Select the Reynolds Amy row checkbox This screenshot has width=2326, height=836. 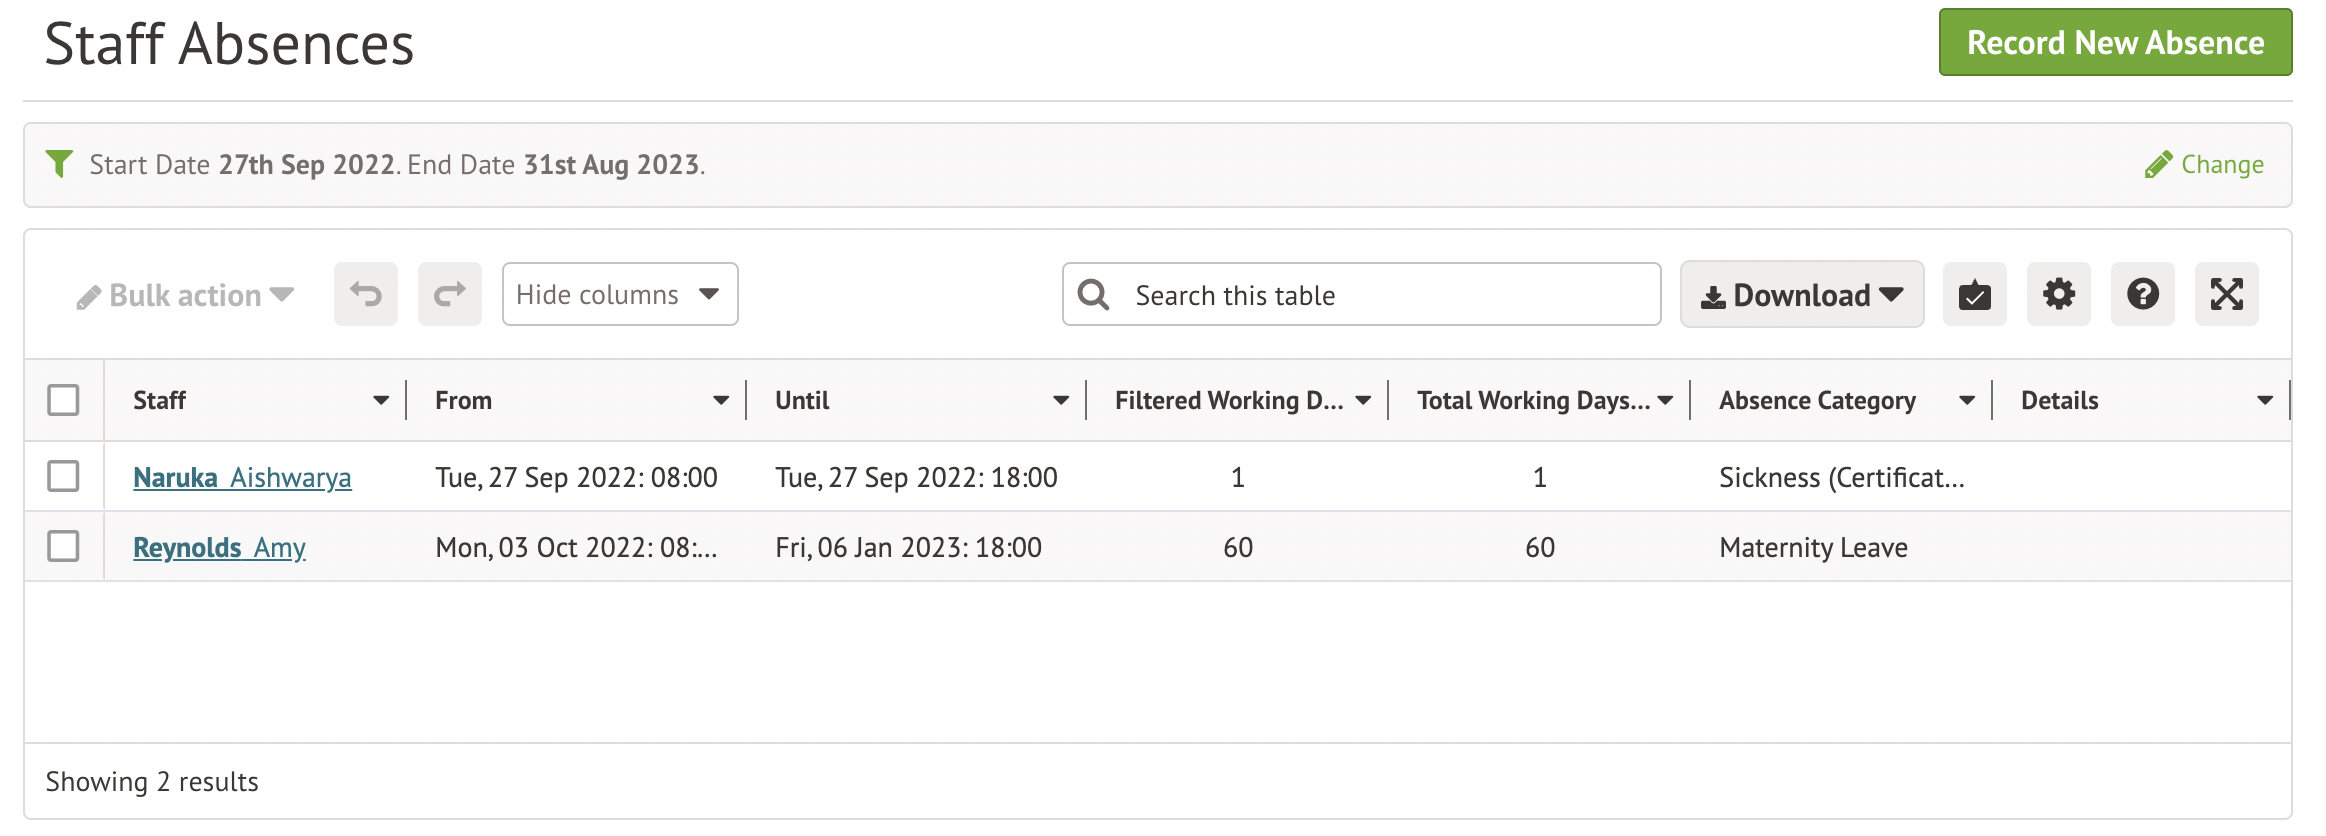coord(63,546)
